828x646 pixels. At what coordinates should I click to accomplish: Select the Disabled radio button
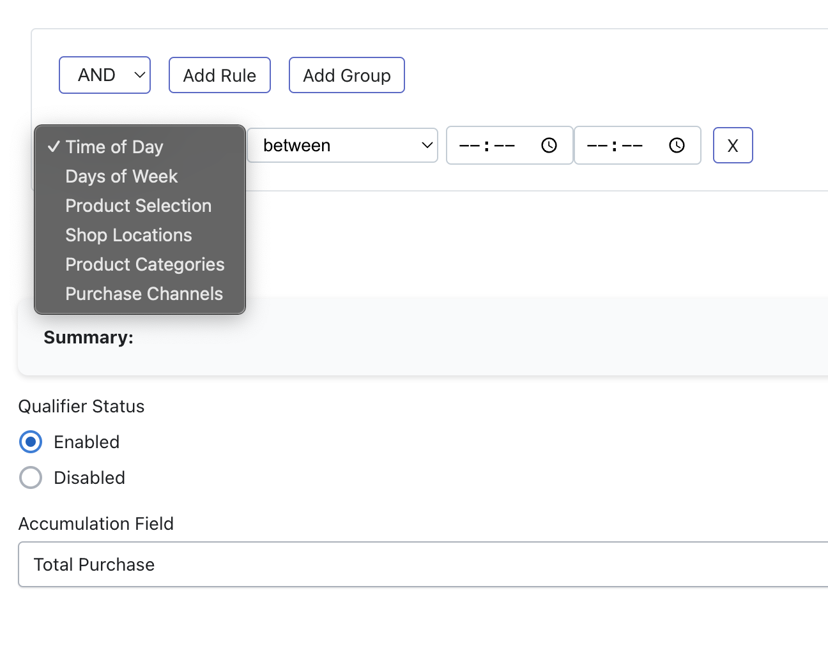[x=31, y=478]
